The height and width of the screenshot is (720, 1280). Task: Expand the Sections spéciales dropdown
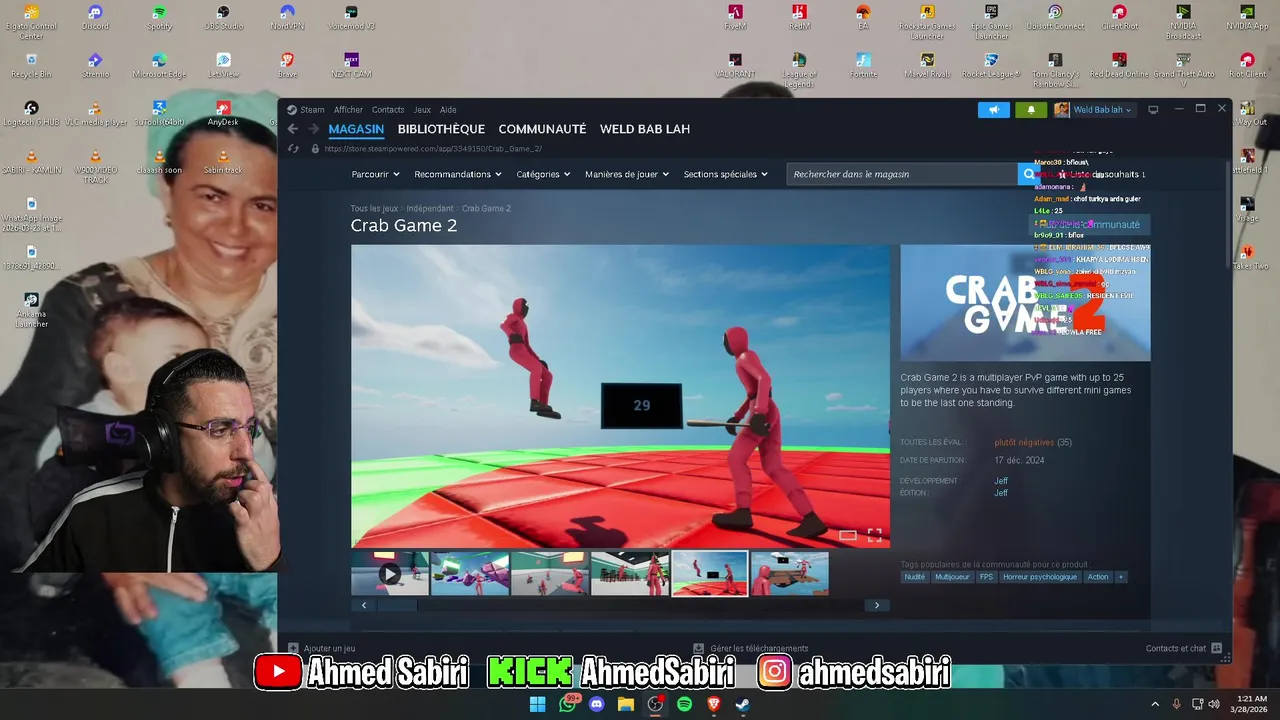pos(726,174)
